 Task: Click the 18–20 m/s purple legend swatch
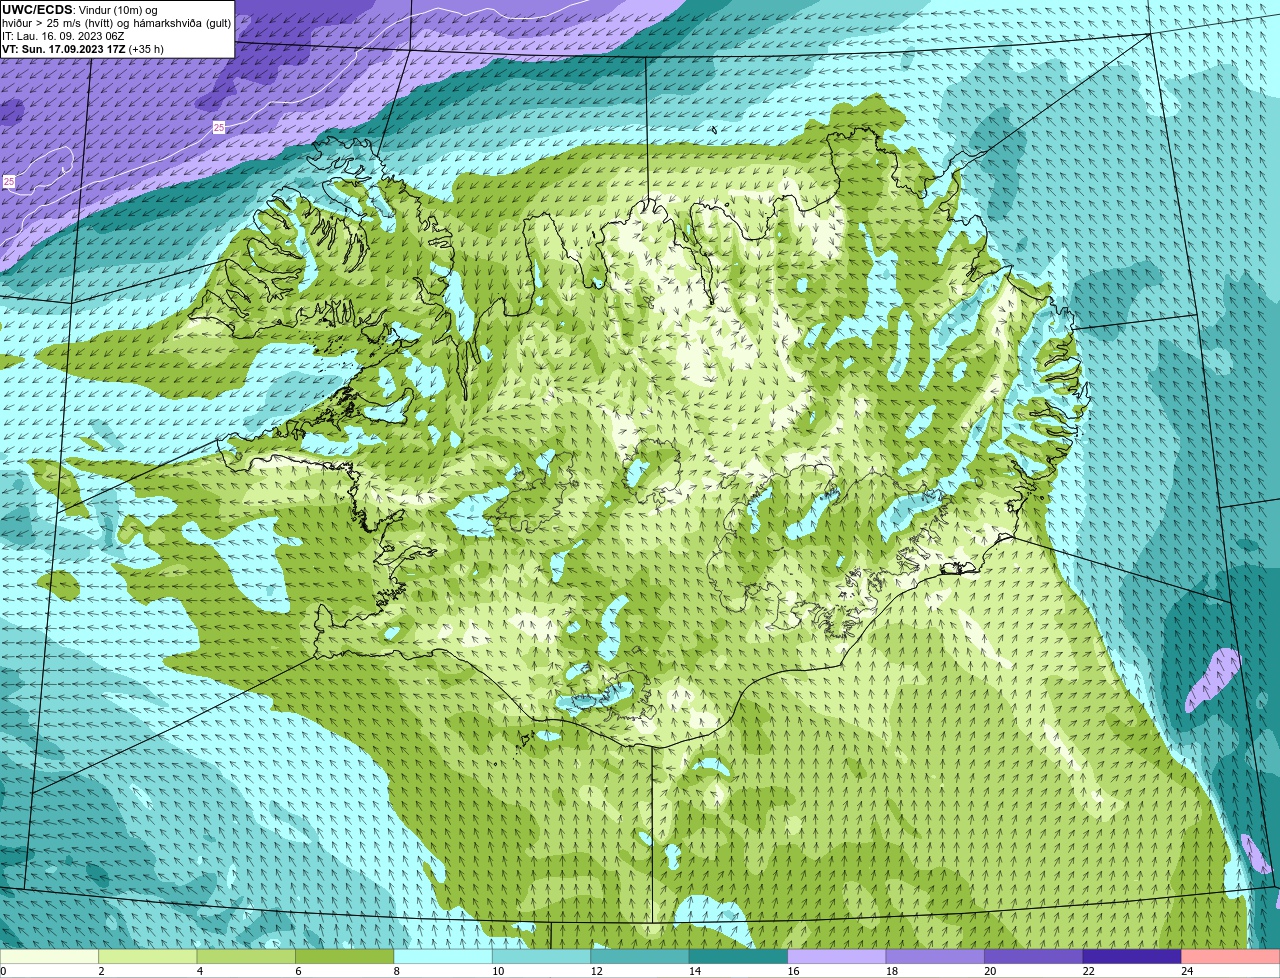(935, 956)
